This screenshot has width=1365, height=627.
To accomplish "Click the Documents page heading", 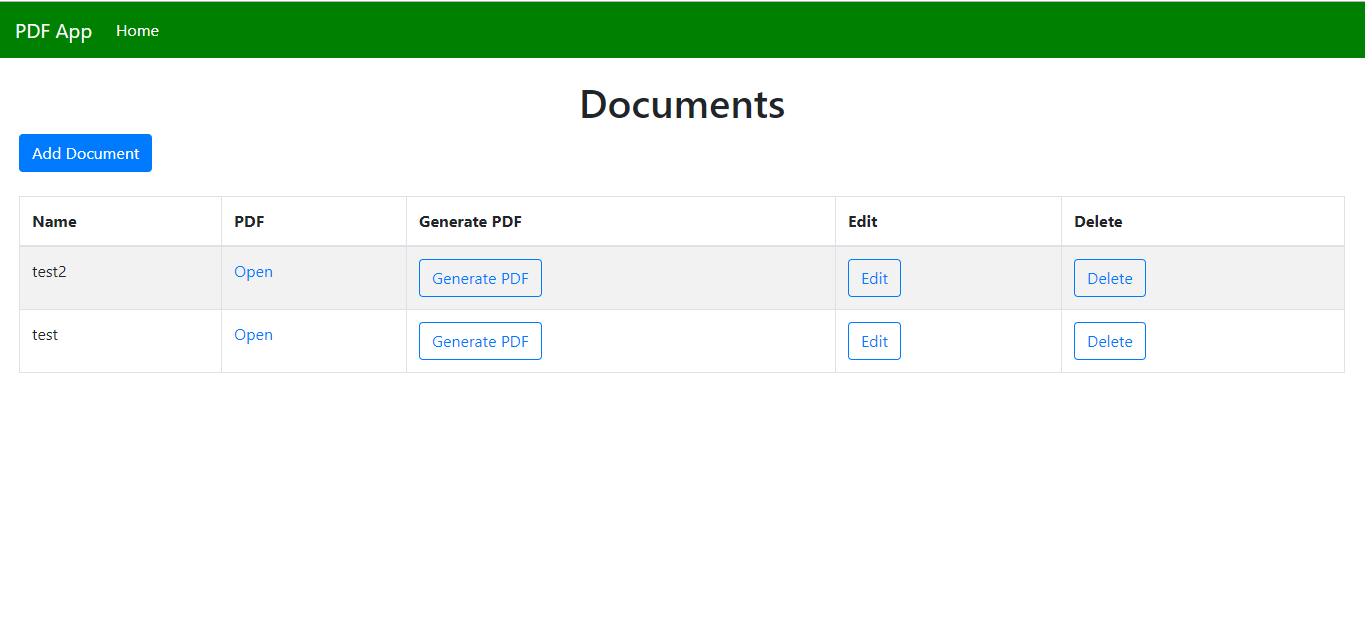I will pos(682,104).
